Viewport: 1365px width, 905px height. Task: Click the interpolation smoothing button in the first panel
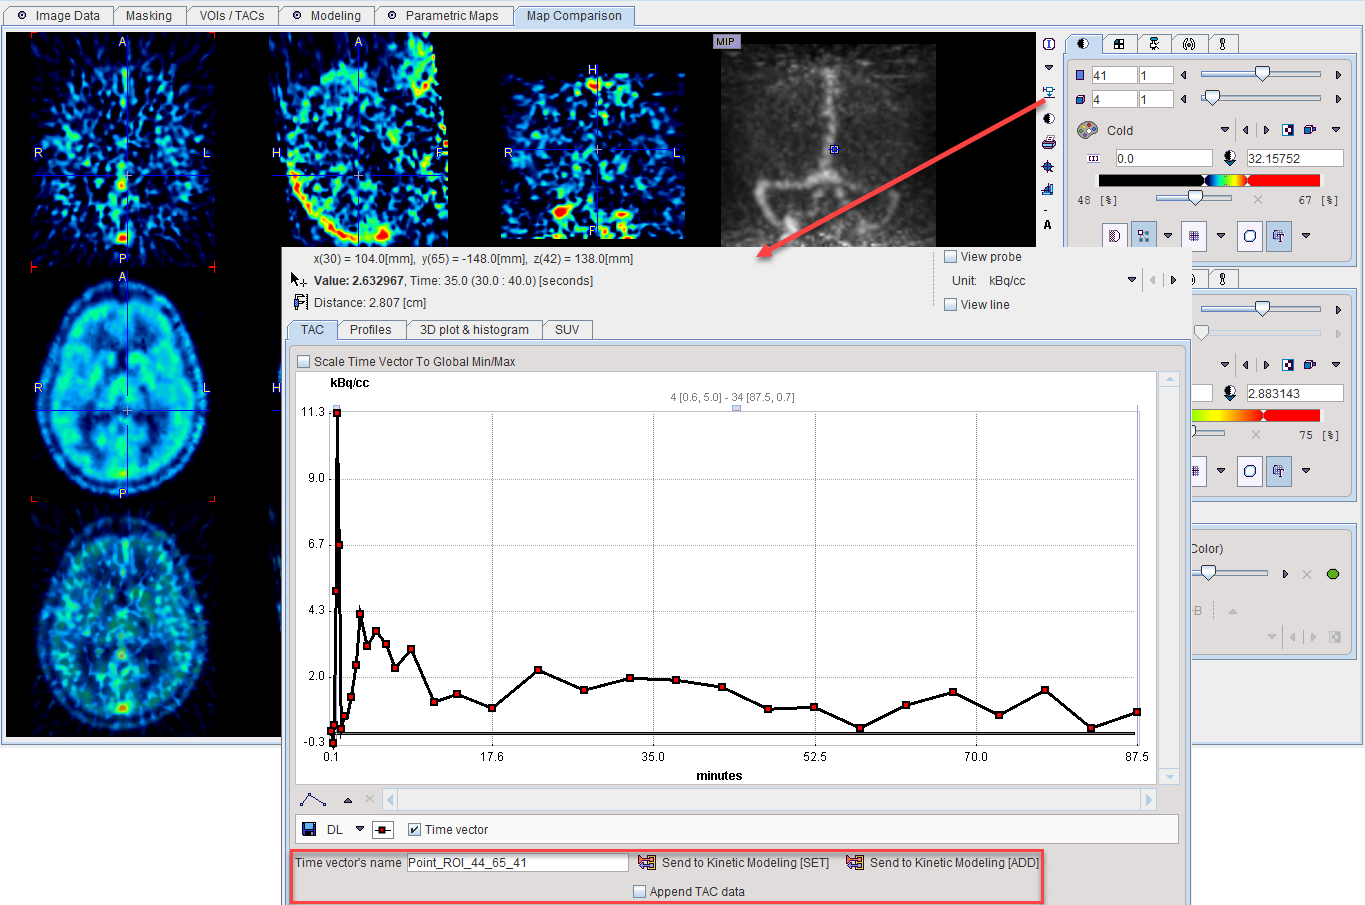pyautogui.click(x=1114, y=236)
